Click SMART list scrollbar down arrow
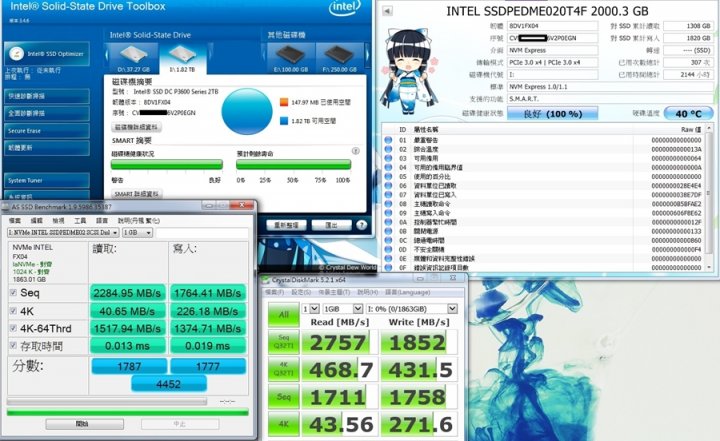 710,267
